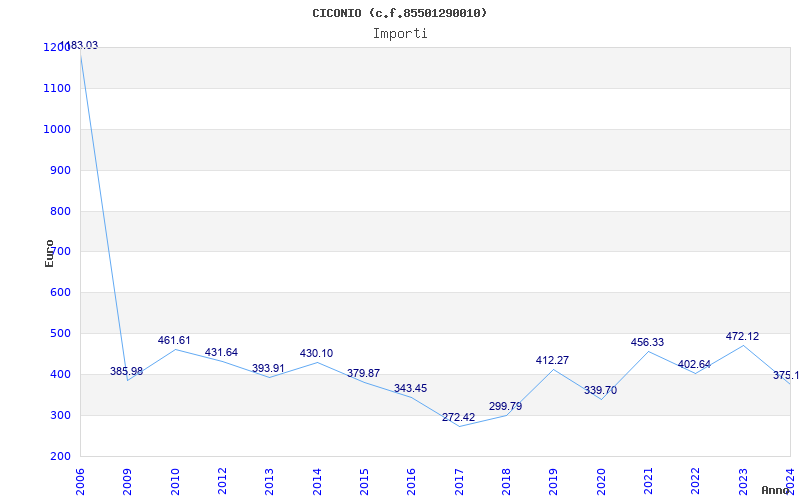Click the 431.64 data label
The height and width of the screenshot is (500, 800).
(x=221, y=353)
